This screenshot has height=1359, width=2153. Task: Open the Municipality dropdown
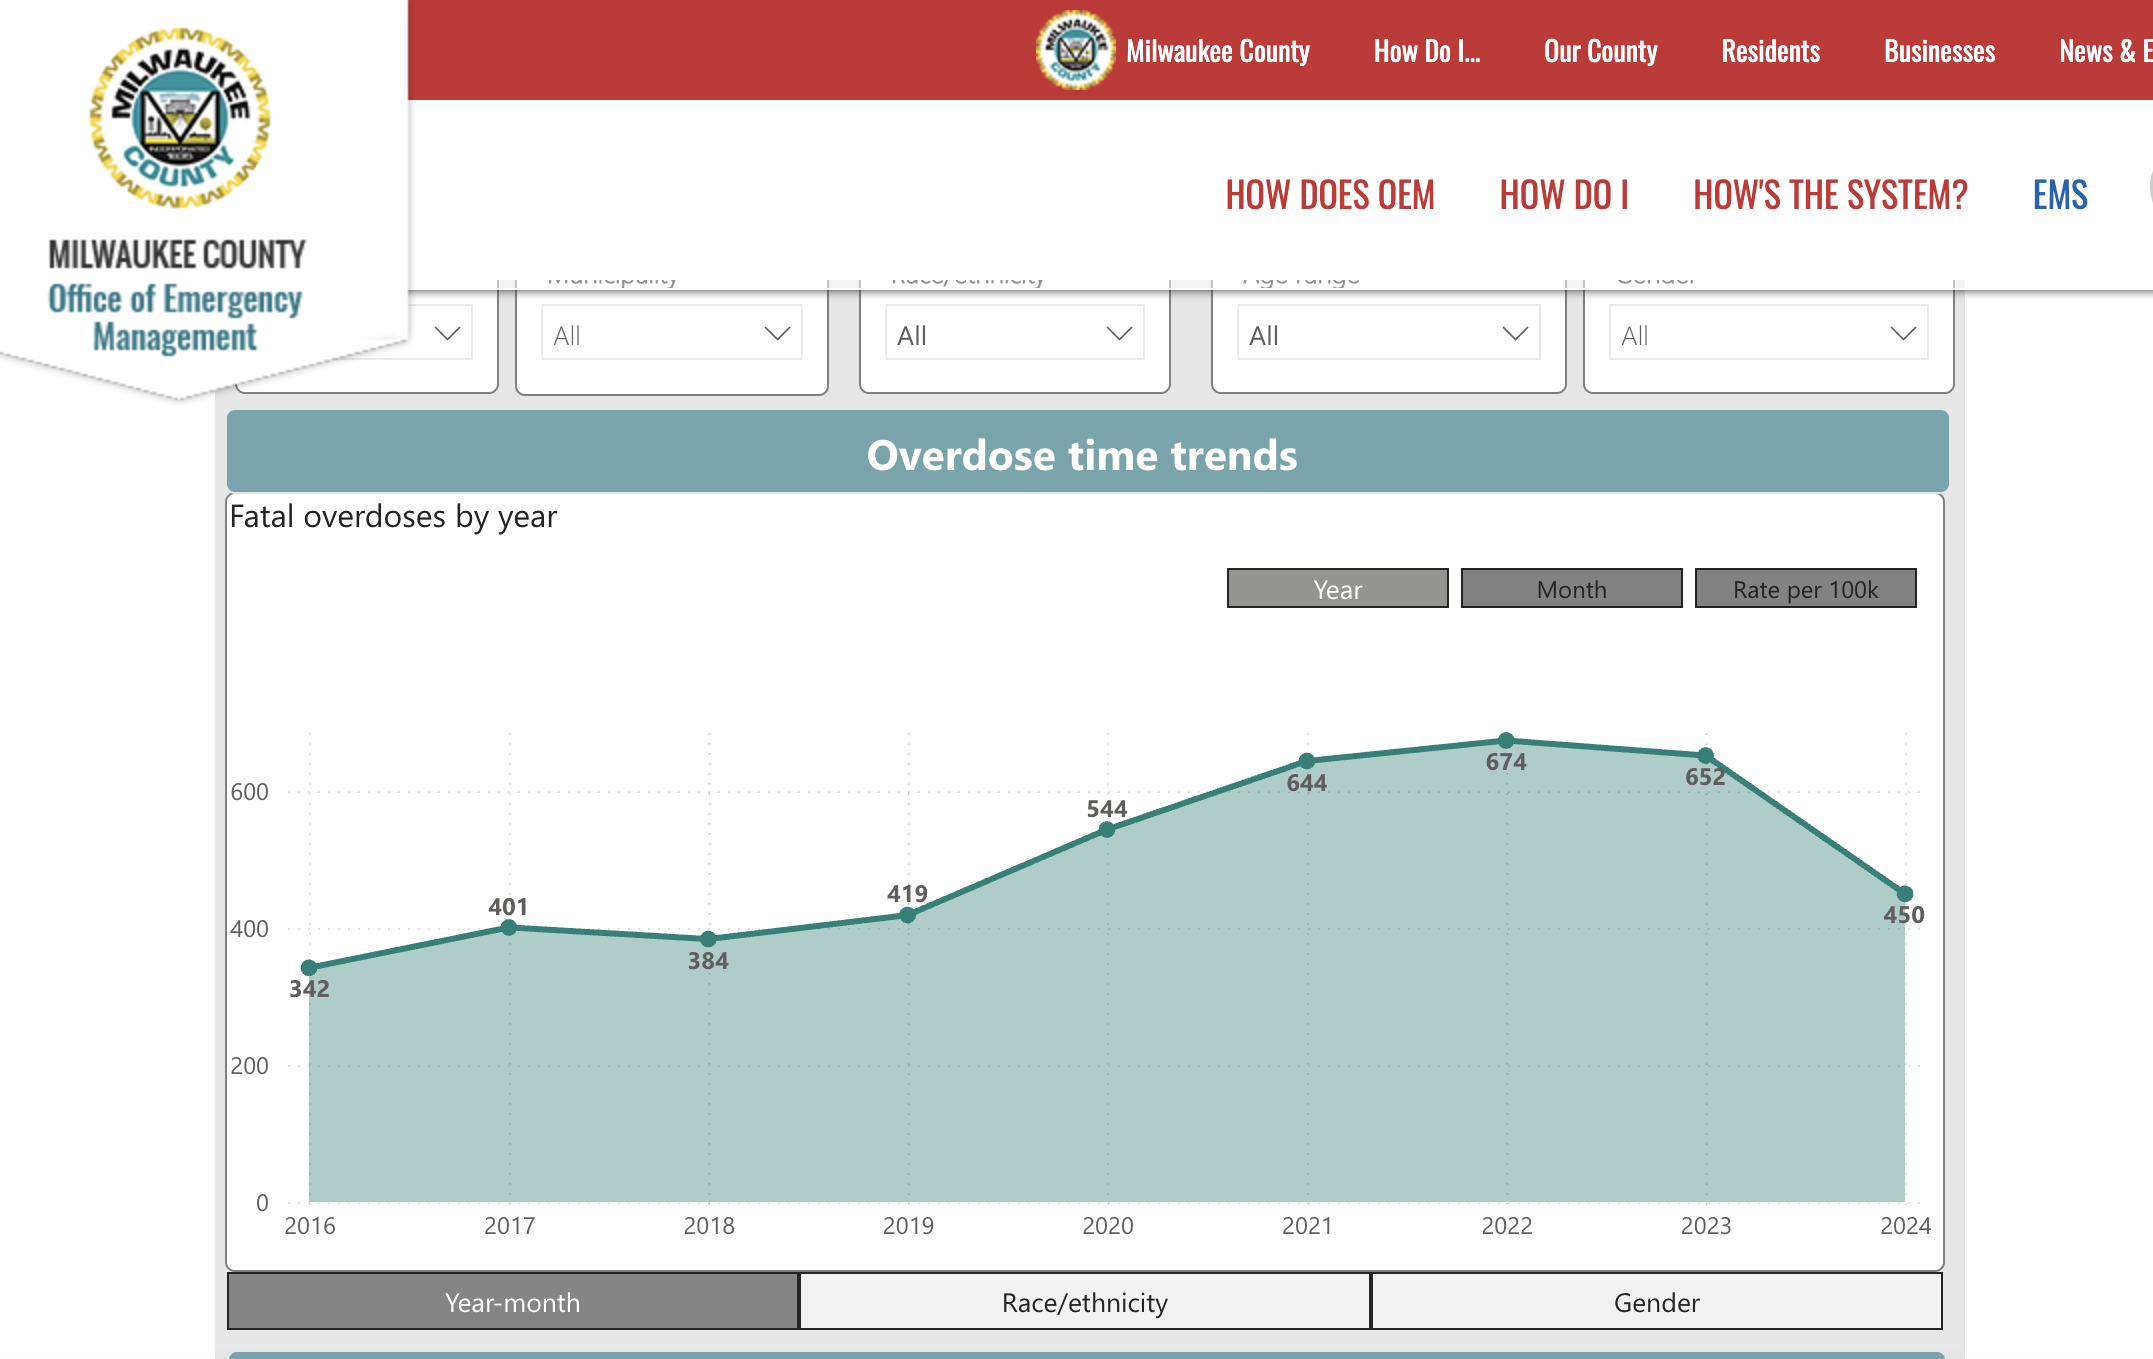(x=671, y=332)
